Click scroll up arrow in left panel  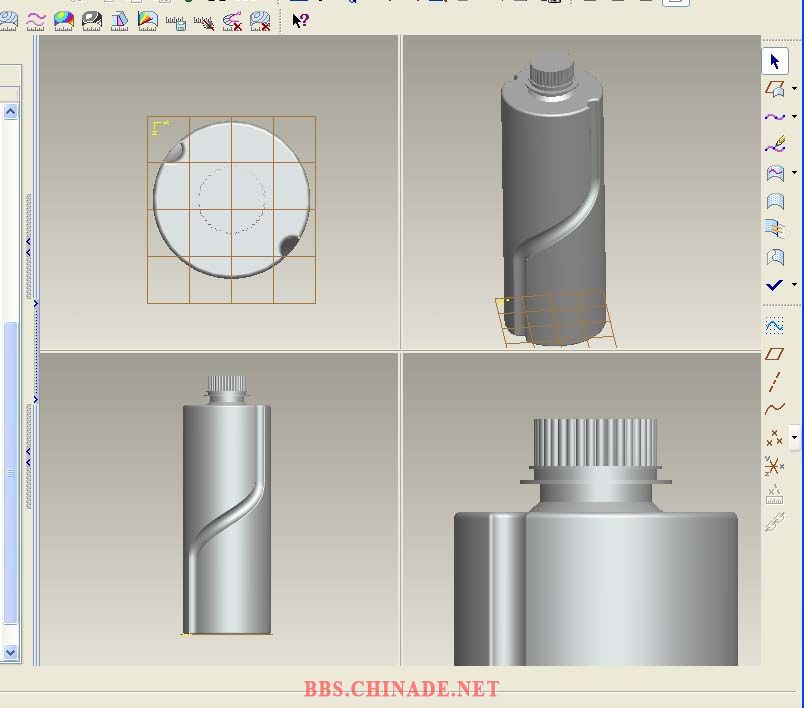click(x=10, y=112)
